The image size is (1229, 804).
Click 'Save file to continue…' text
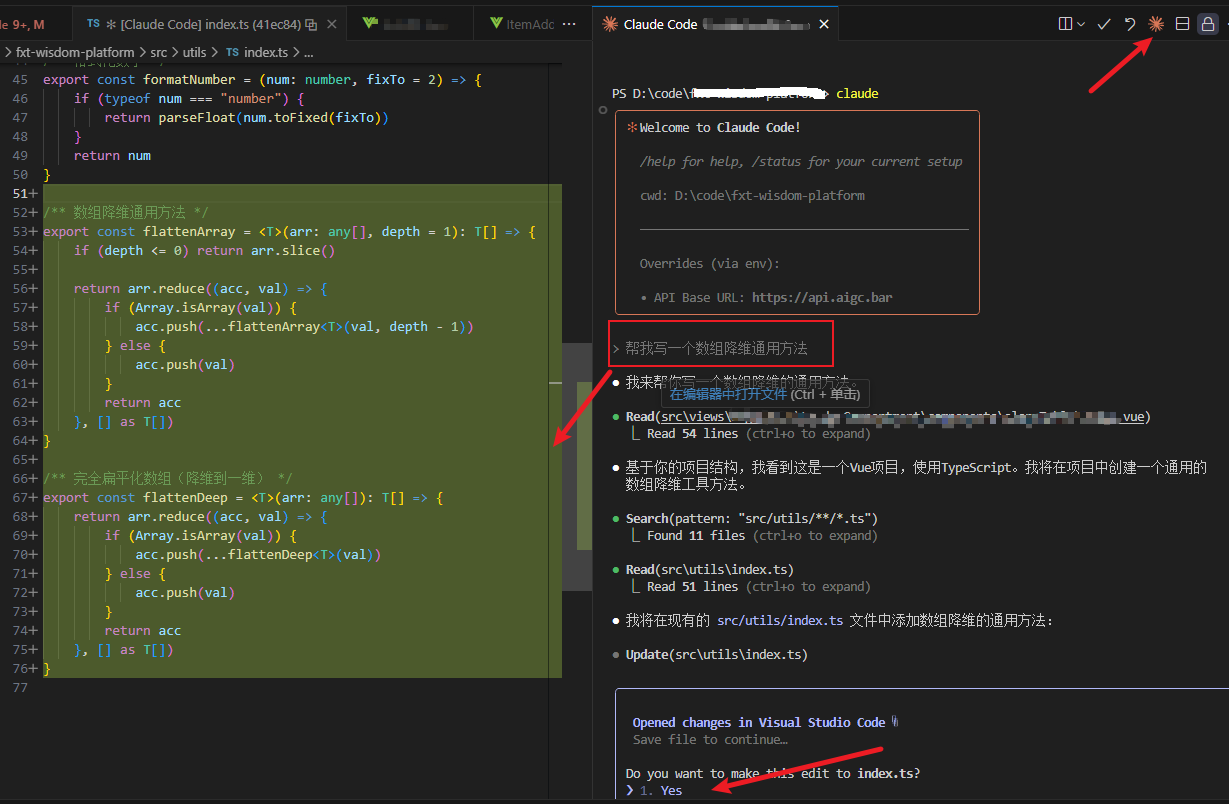(x=710, y=740)
